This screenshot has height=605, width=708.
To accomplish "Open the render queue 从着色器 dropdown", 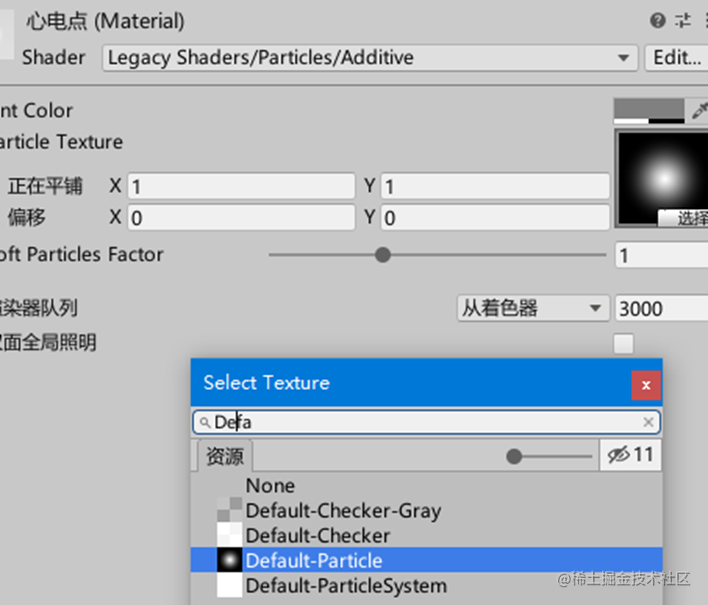I will (533, 308).
